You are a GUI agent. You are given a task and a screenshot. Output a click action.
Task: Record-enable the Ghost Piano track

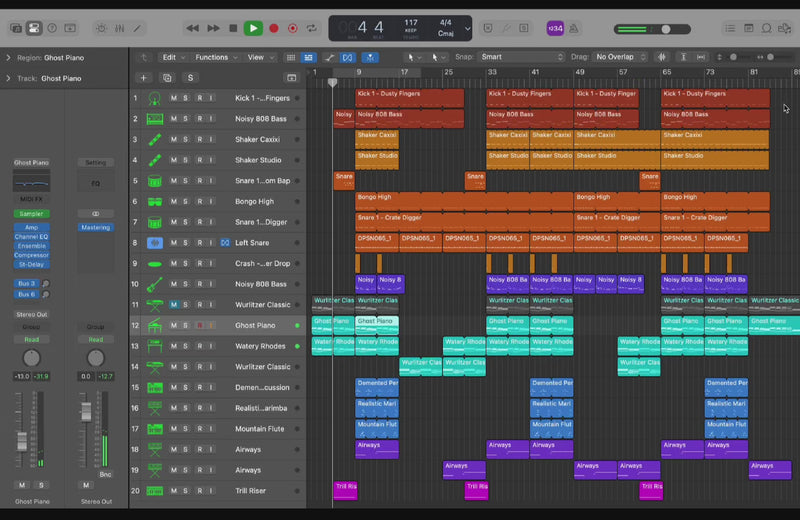pyautogui.click(x=199, y=326)
